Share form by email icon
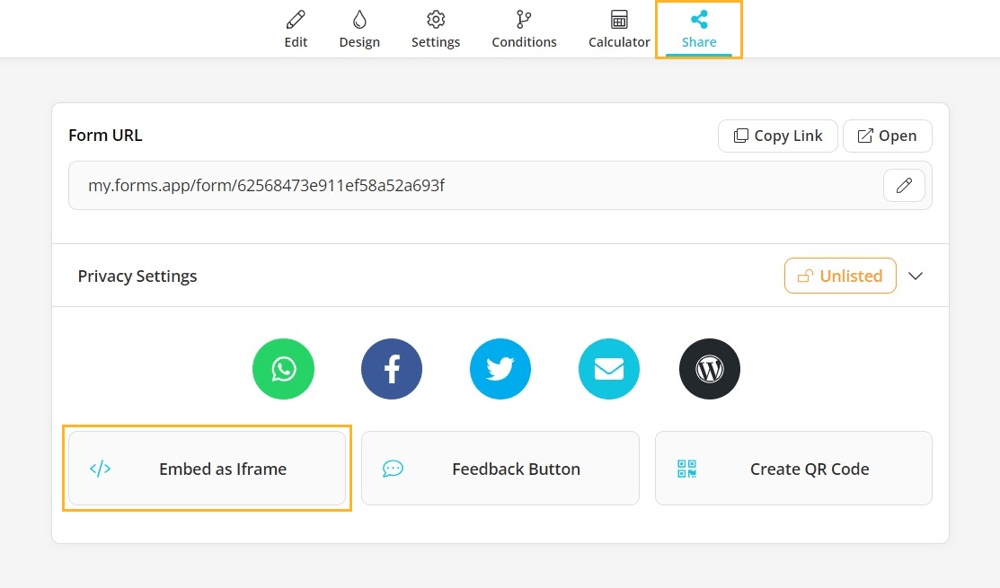 tap(608, 369)
